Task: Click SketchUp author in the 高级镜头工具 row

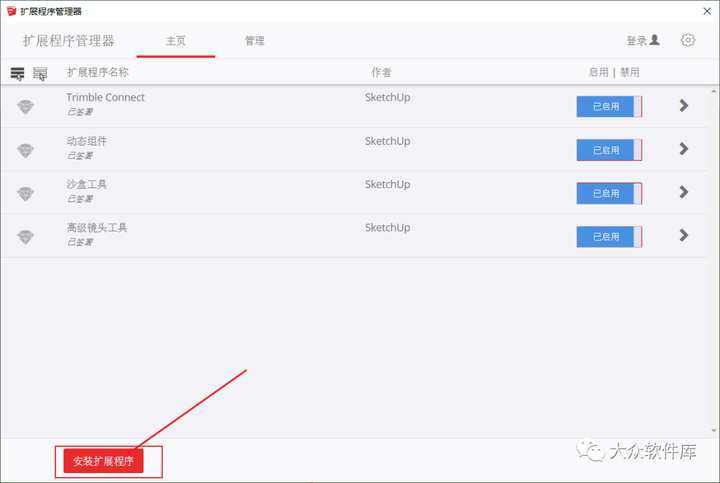Action: 388,227
